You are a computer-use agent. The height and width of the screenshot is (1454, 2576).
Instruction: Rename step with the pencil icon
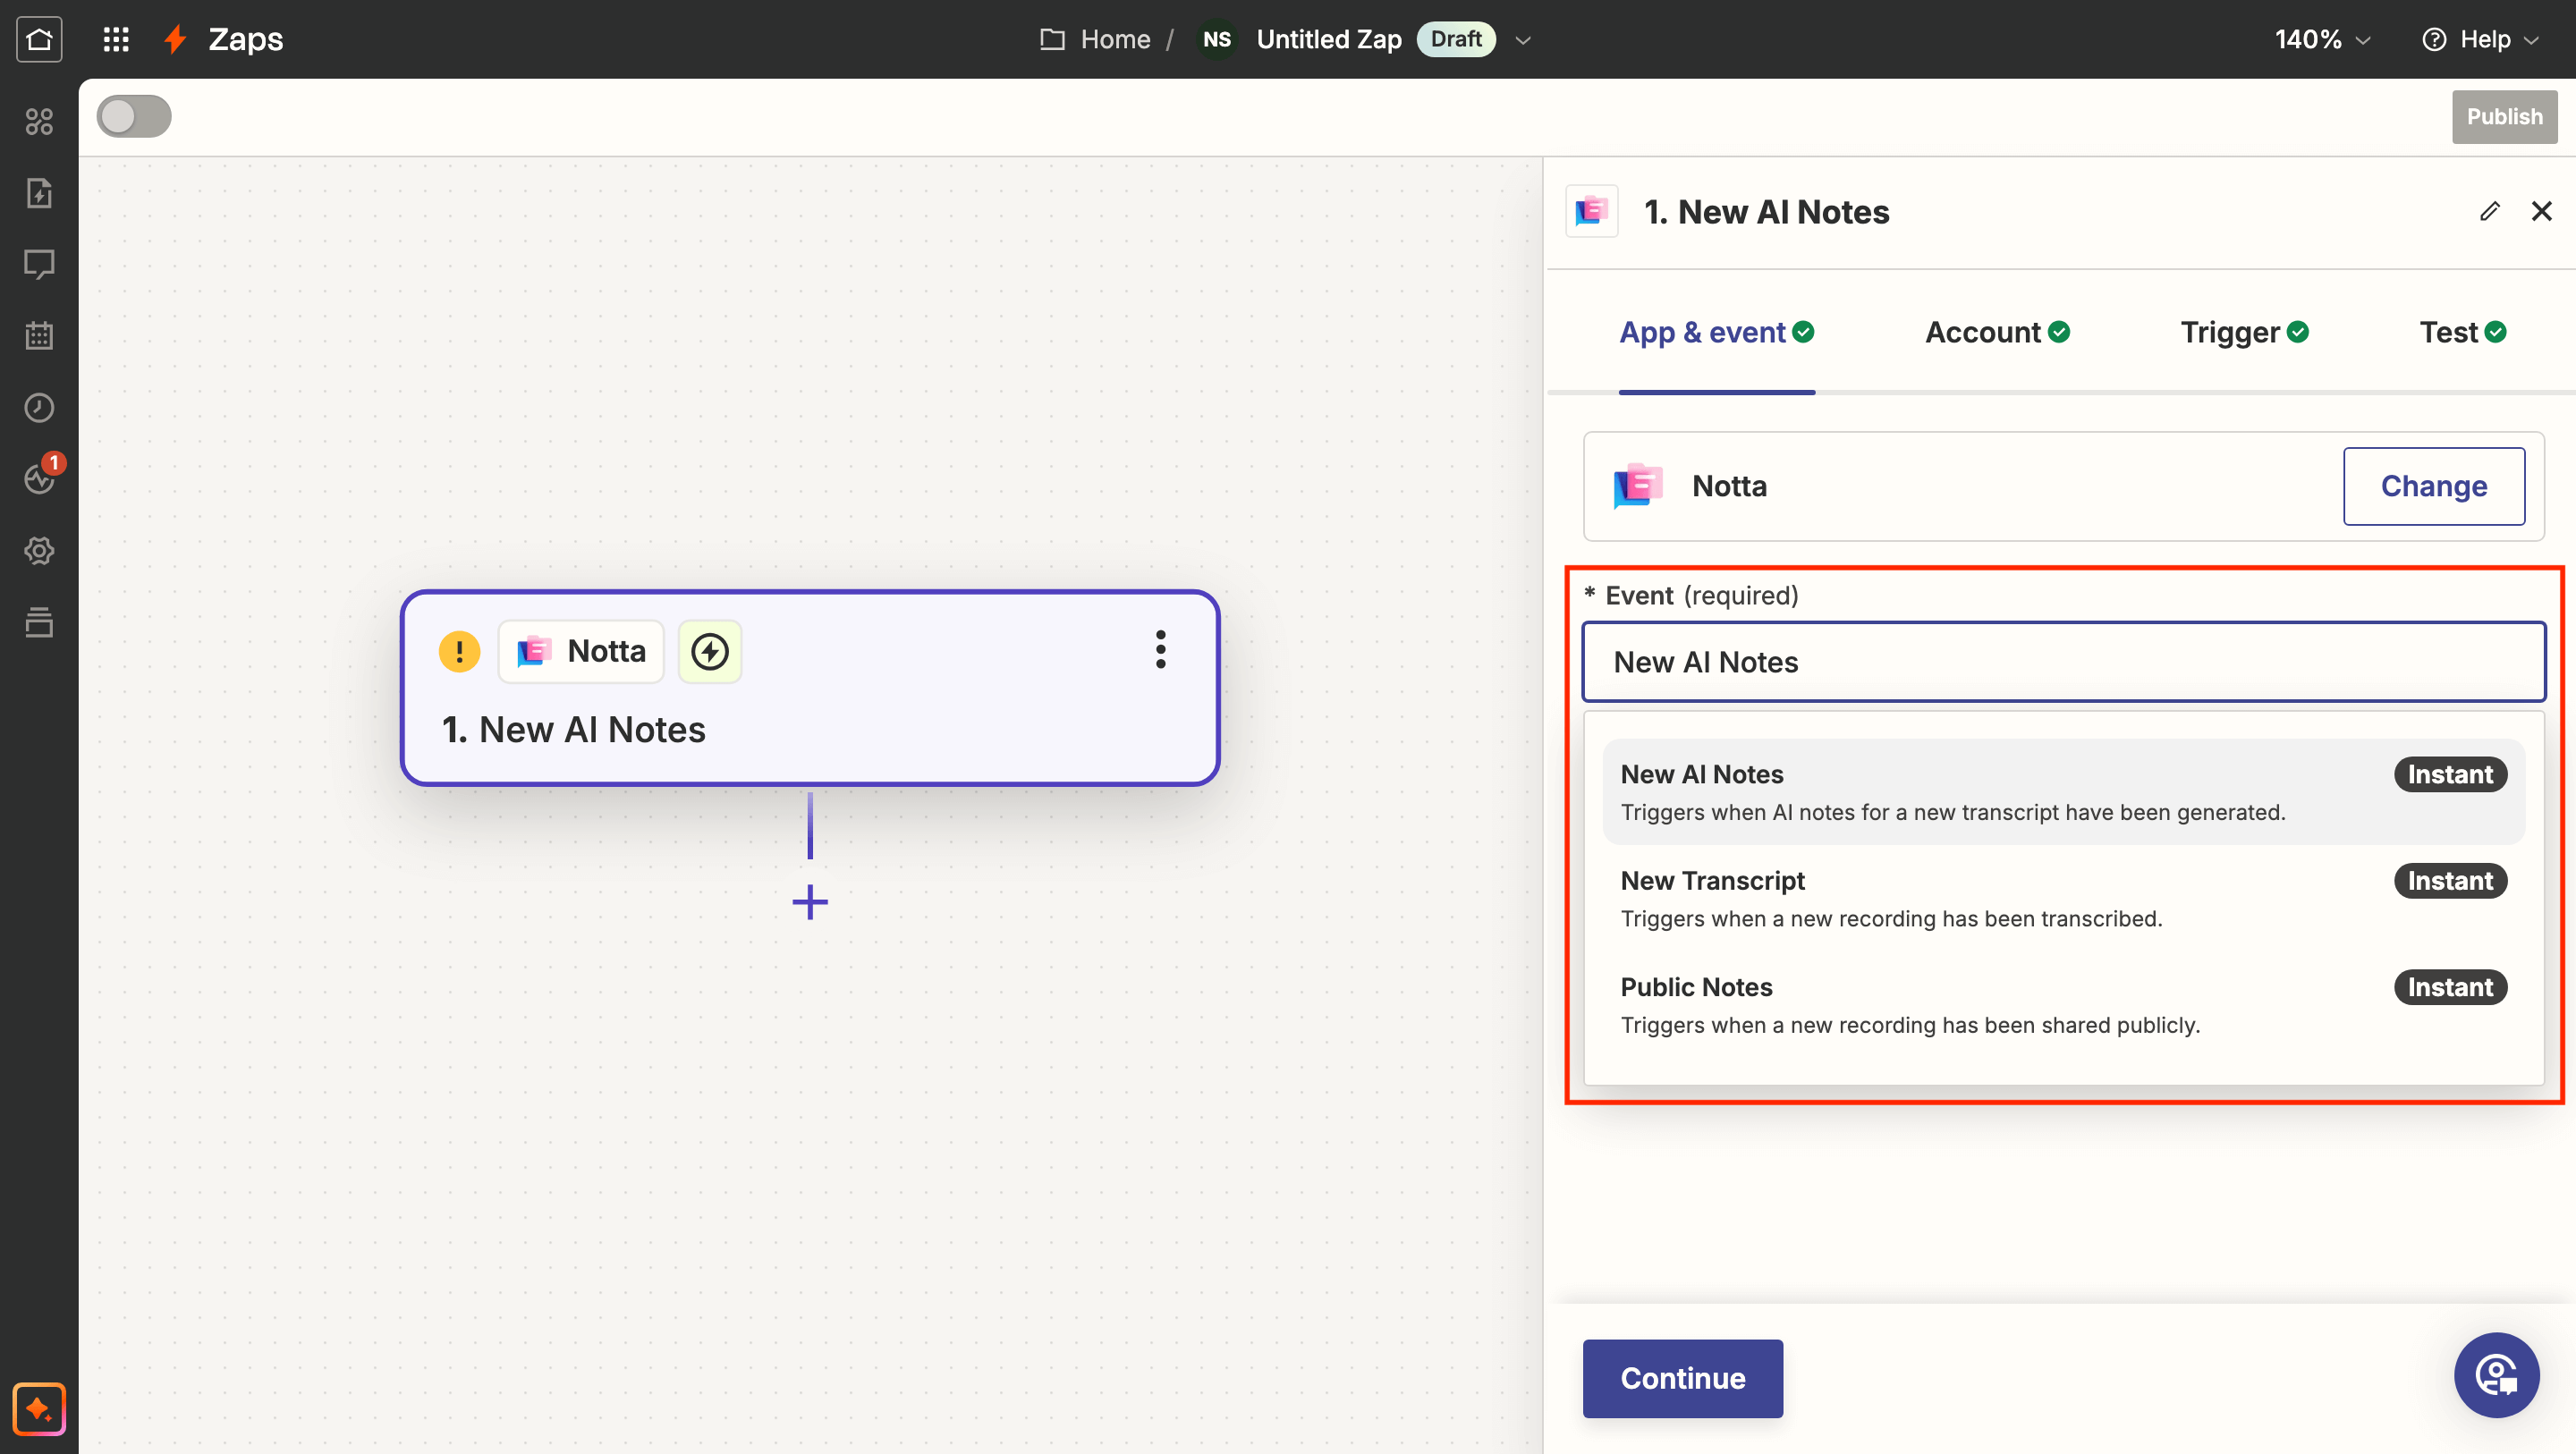click(x=2490, y=211)
